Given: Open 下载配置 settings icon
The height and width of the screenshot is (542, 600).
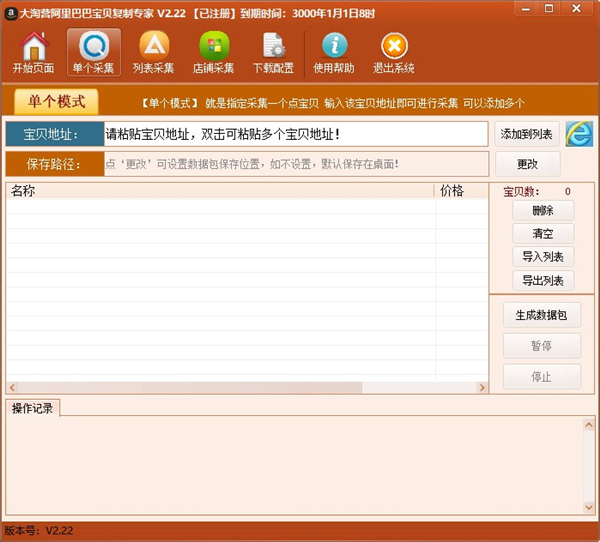Looking at the screenshot, I should coord(274,46).
